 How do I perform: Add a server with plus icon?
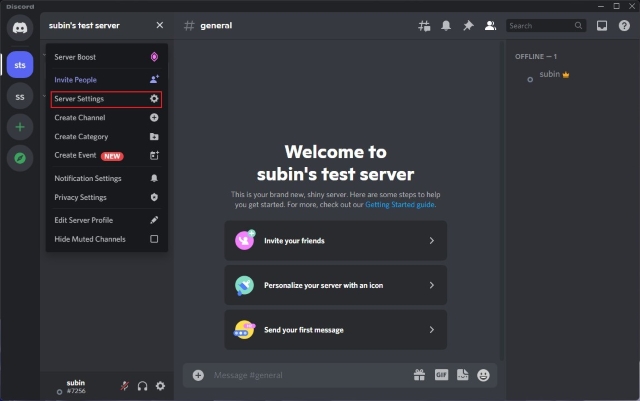click(20, 127)
